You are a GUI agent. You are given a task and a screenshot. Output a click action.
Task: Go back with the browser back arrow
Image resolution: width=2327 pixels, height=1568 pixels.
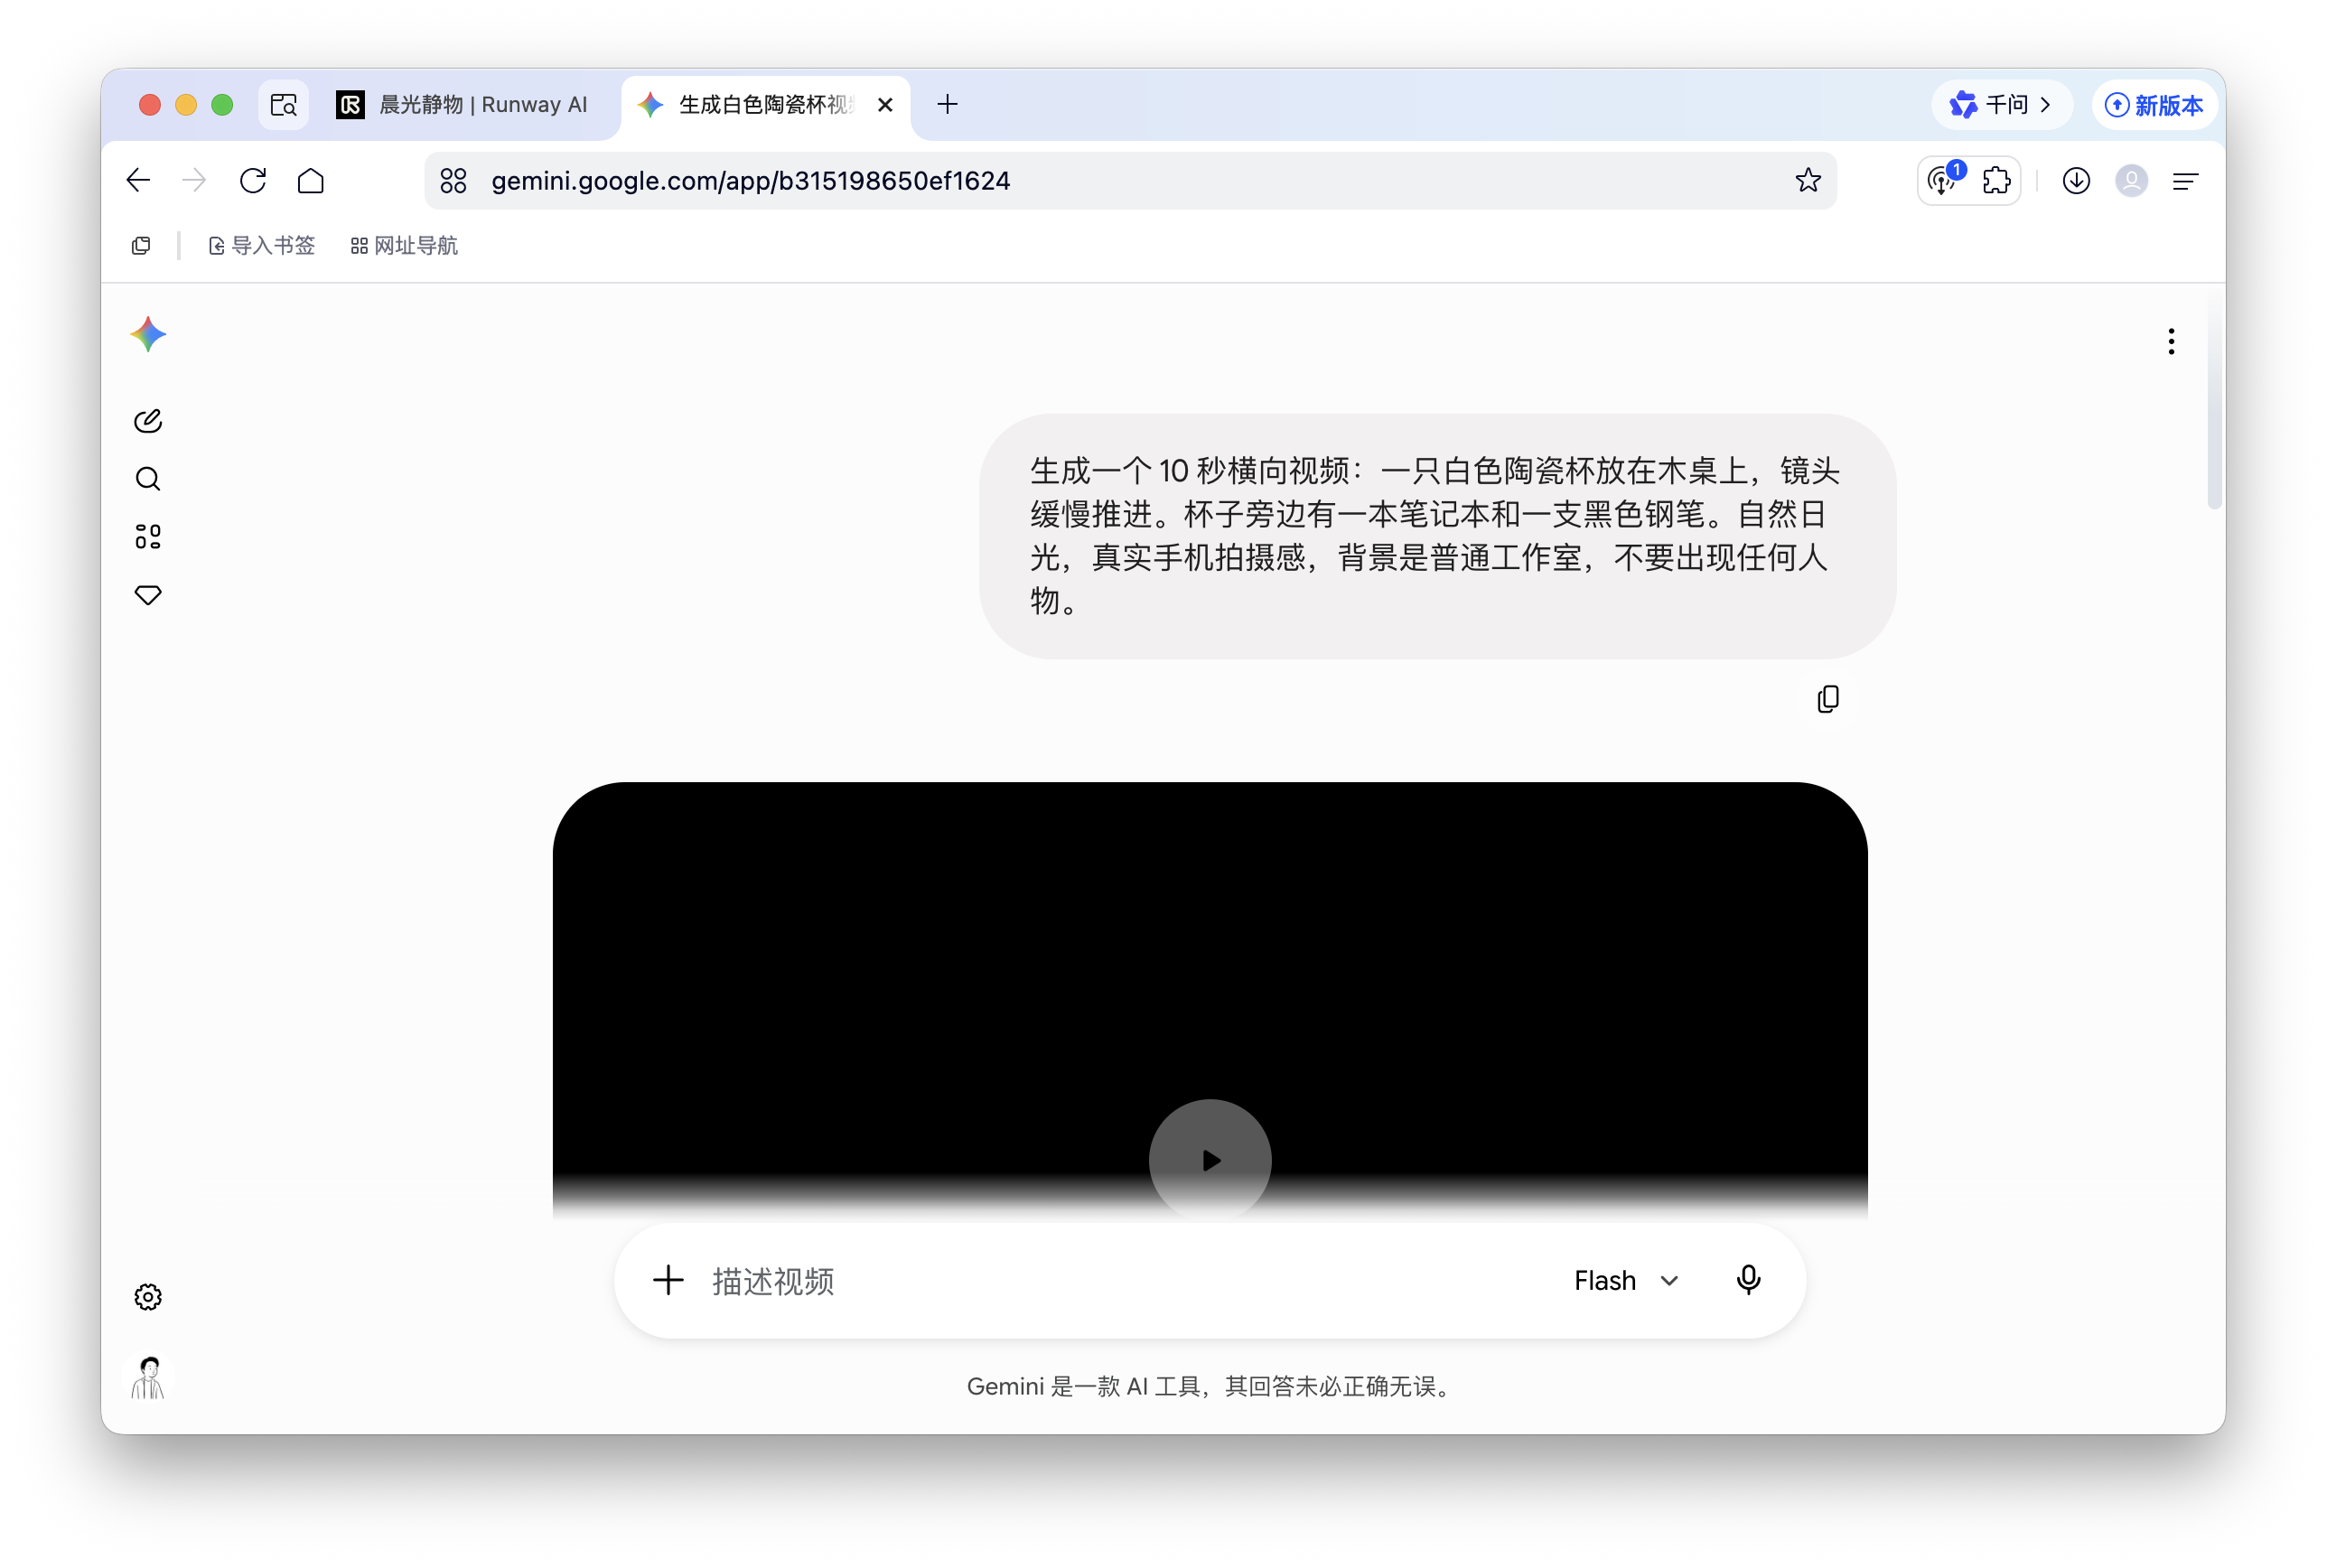pos(138,181)
